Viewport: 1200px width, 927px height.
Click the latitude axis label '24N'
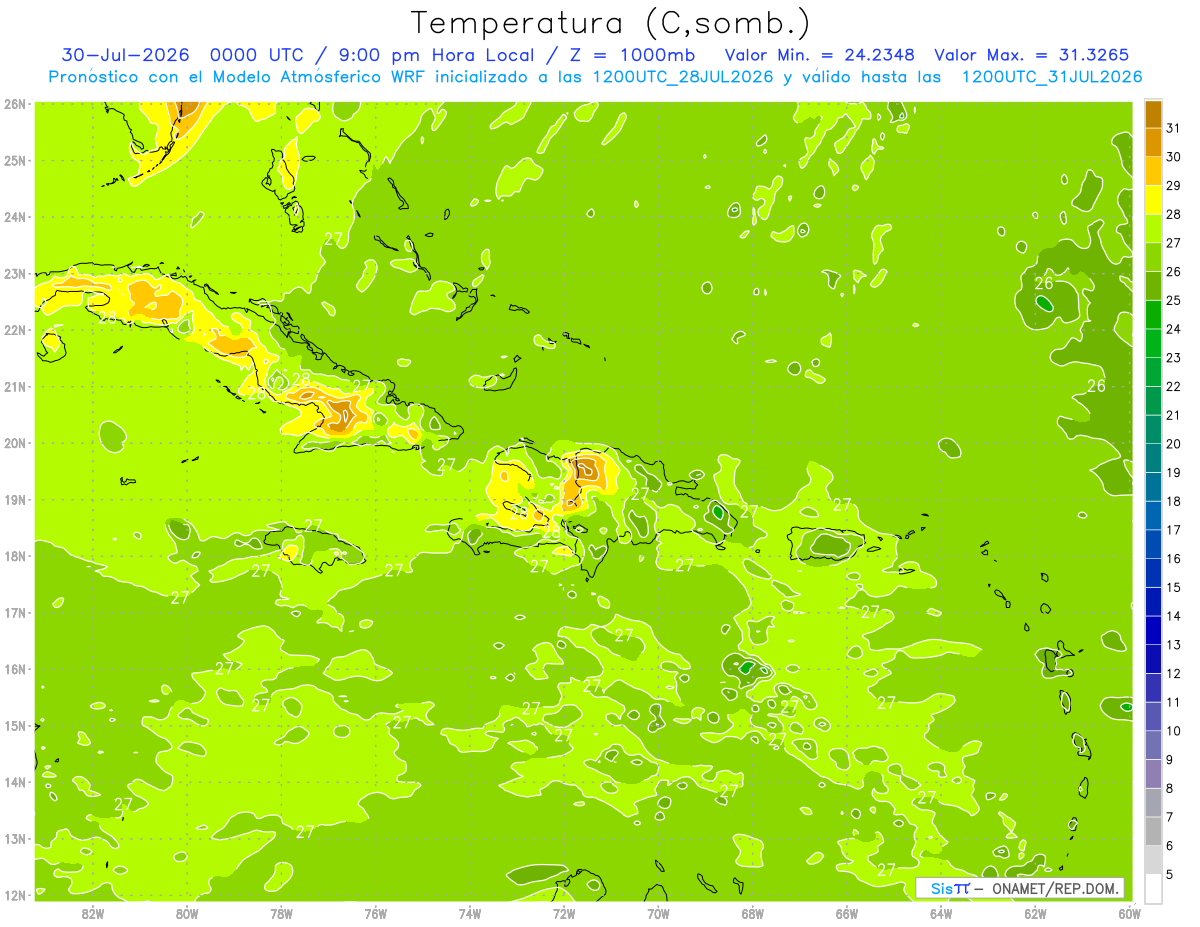pyautogui.click(x=15, y=217)
